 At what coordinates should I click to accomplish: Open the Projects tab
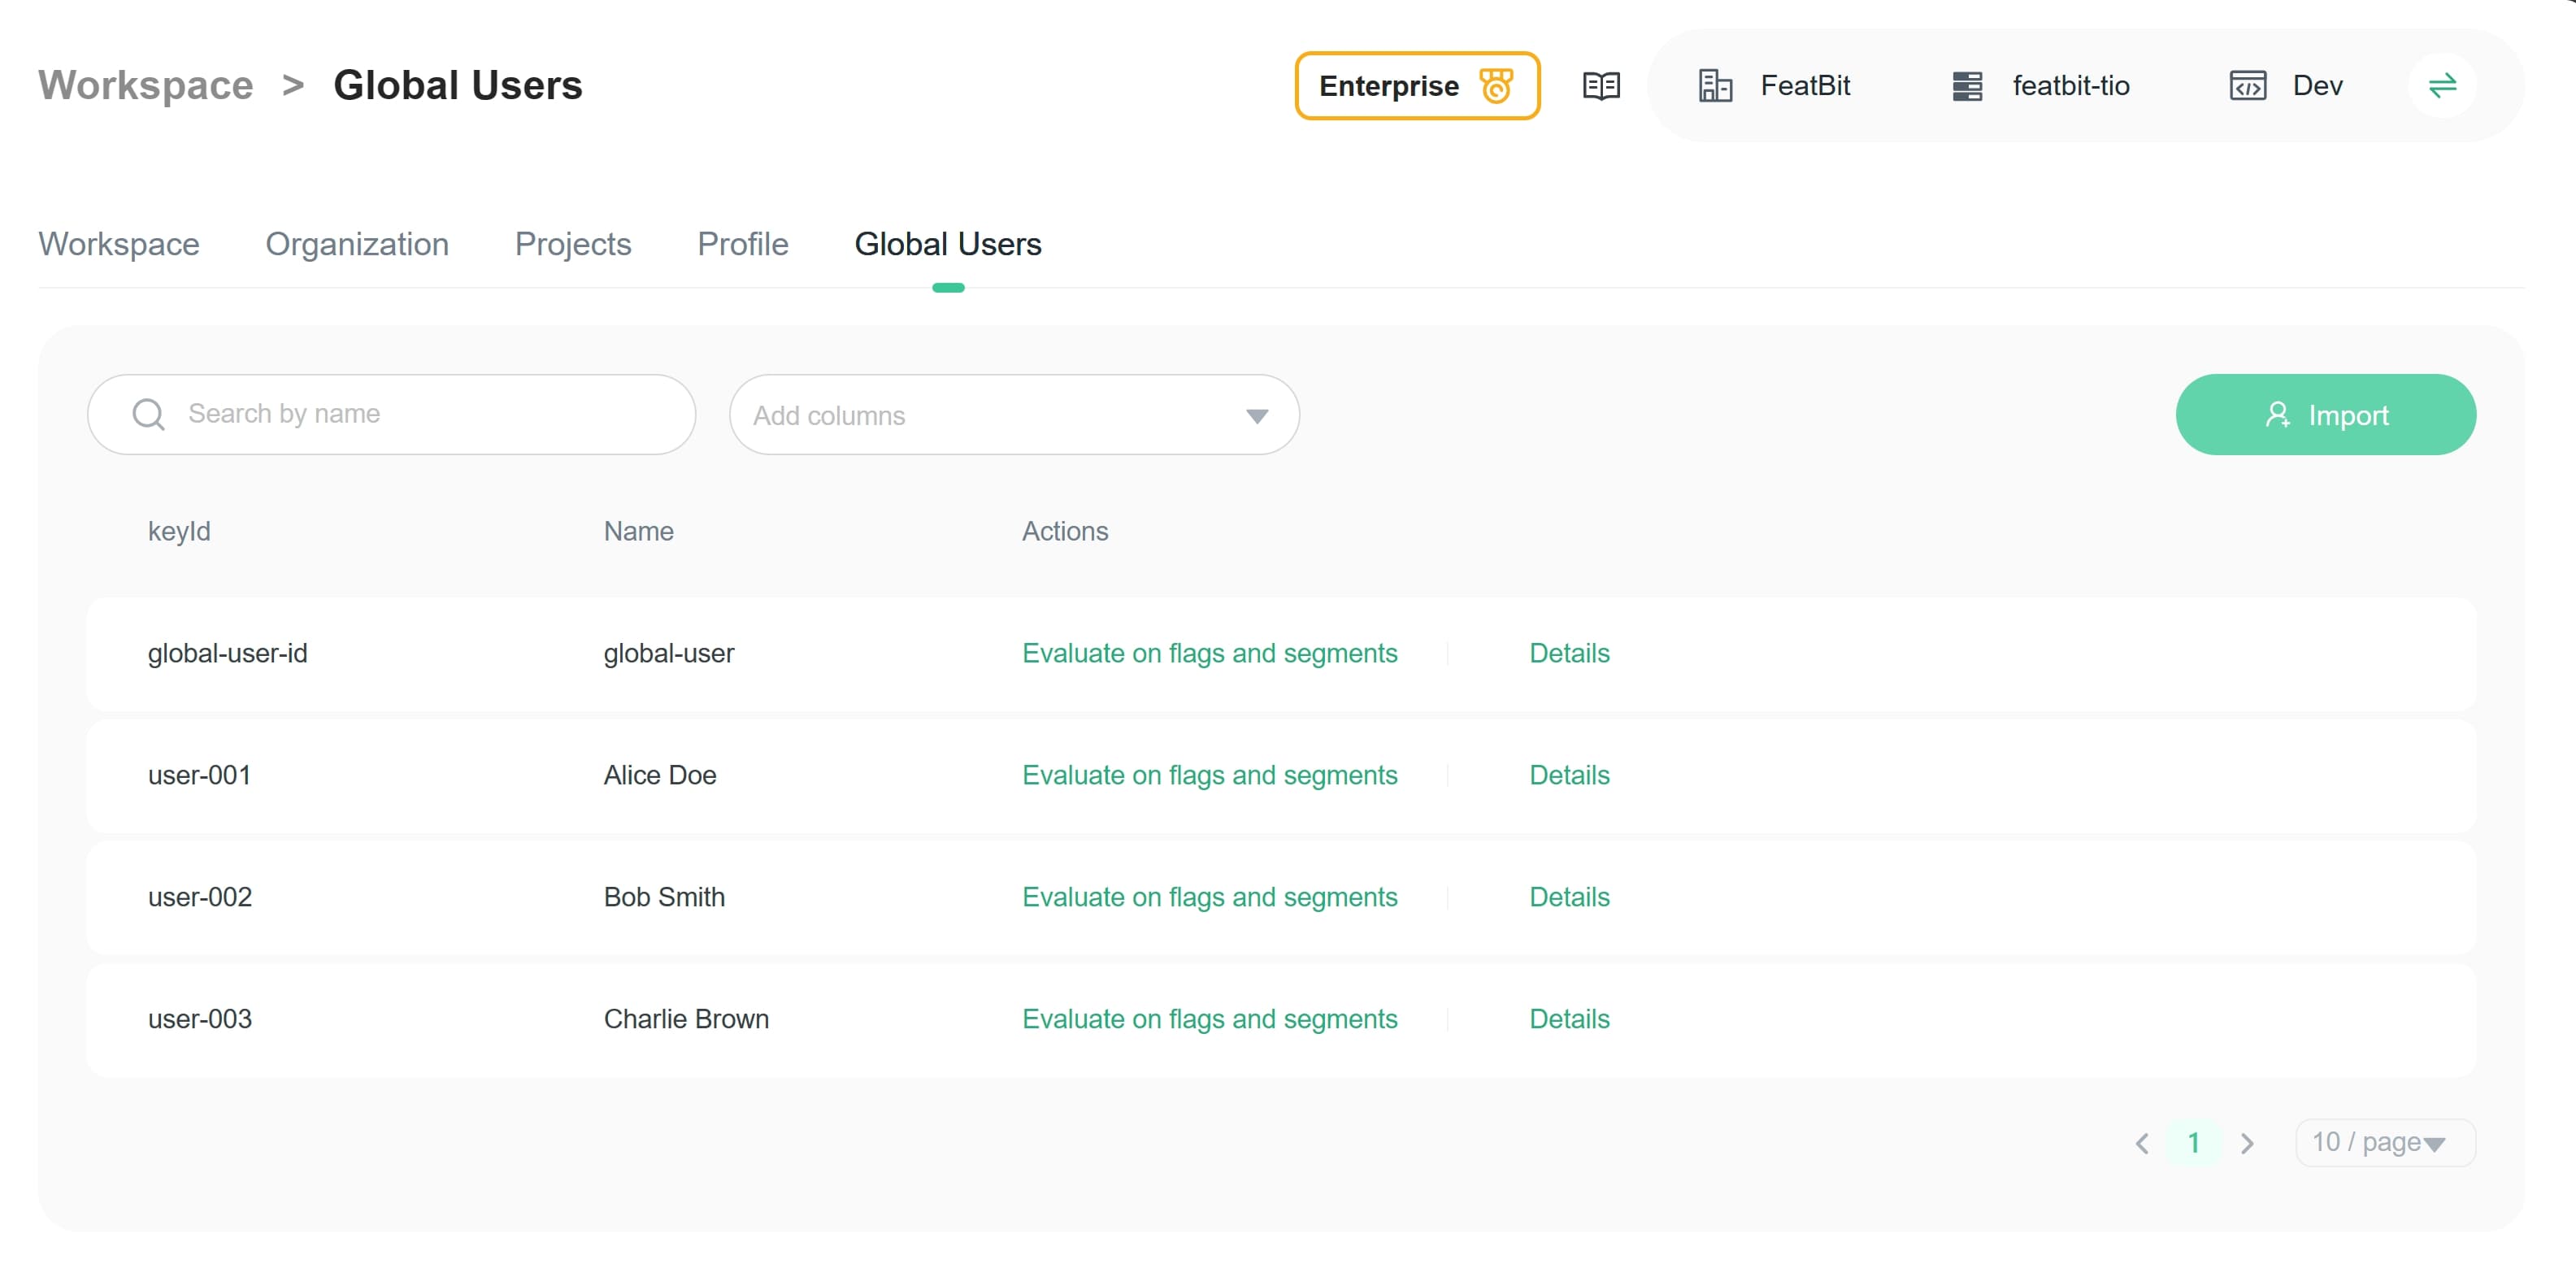pos(573,244)
